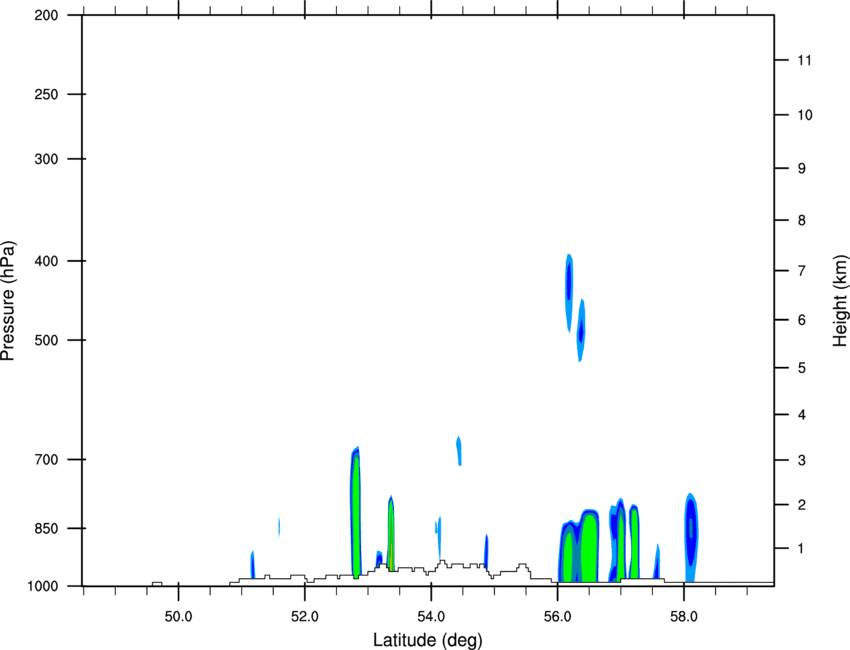
Task: Click the 400 pressure tick label
Action: (x=46, y=261)
